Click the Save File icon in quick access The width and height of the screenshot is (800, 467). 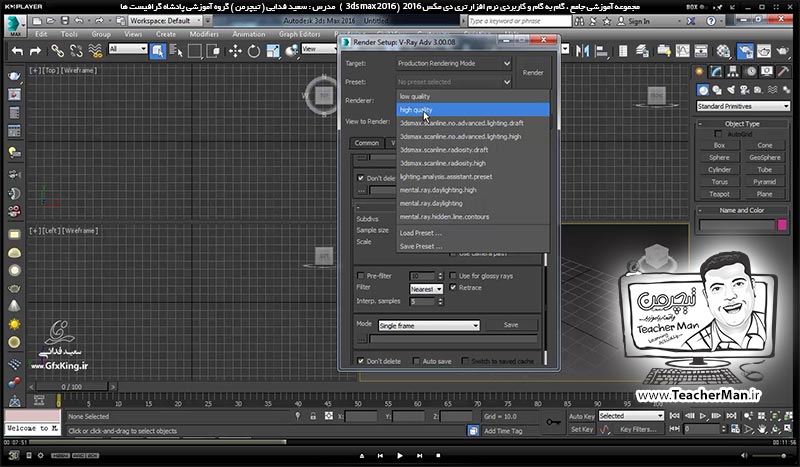click(65, 21)
